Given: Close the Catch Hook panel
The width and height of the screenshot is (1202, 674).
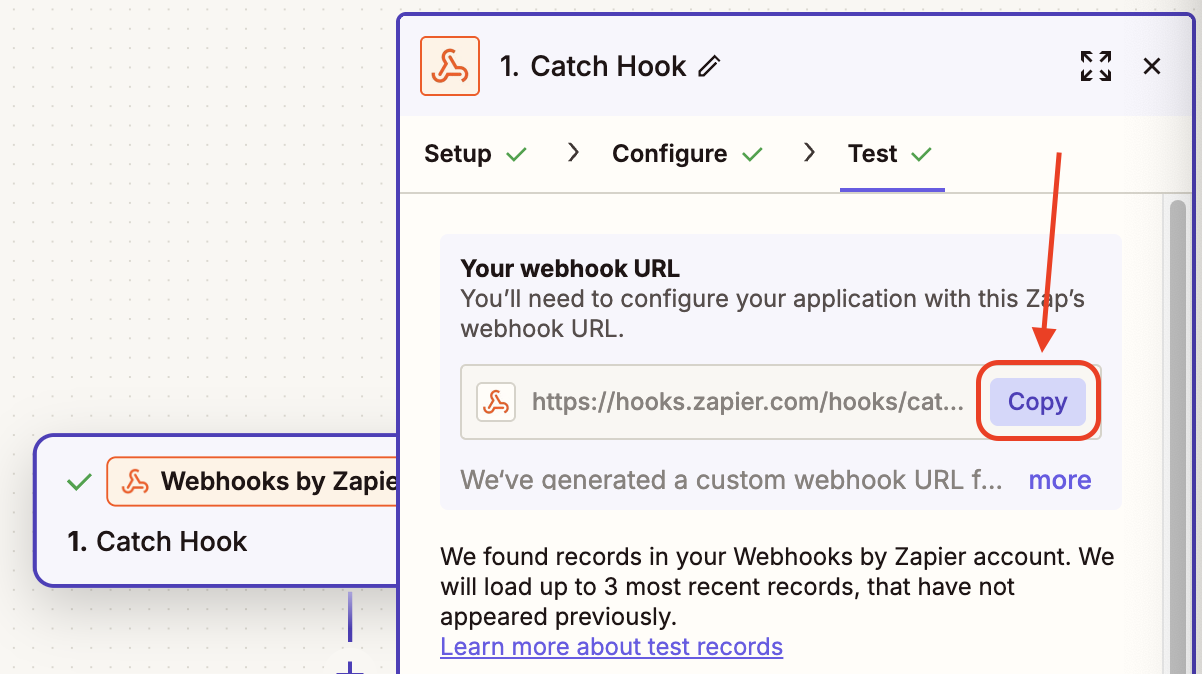Looking at the screenshot, I should tap(1152, 66).
